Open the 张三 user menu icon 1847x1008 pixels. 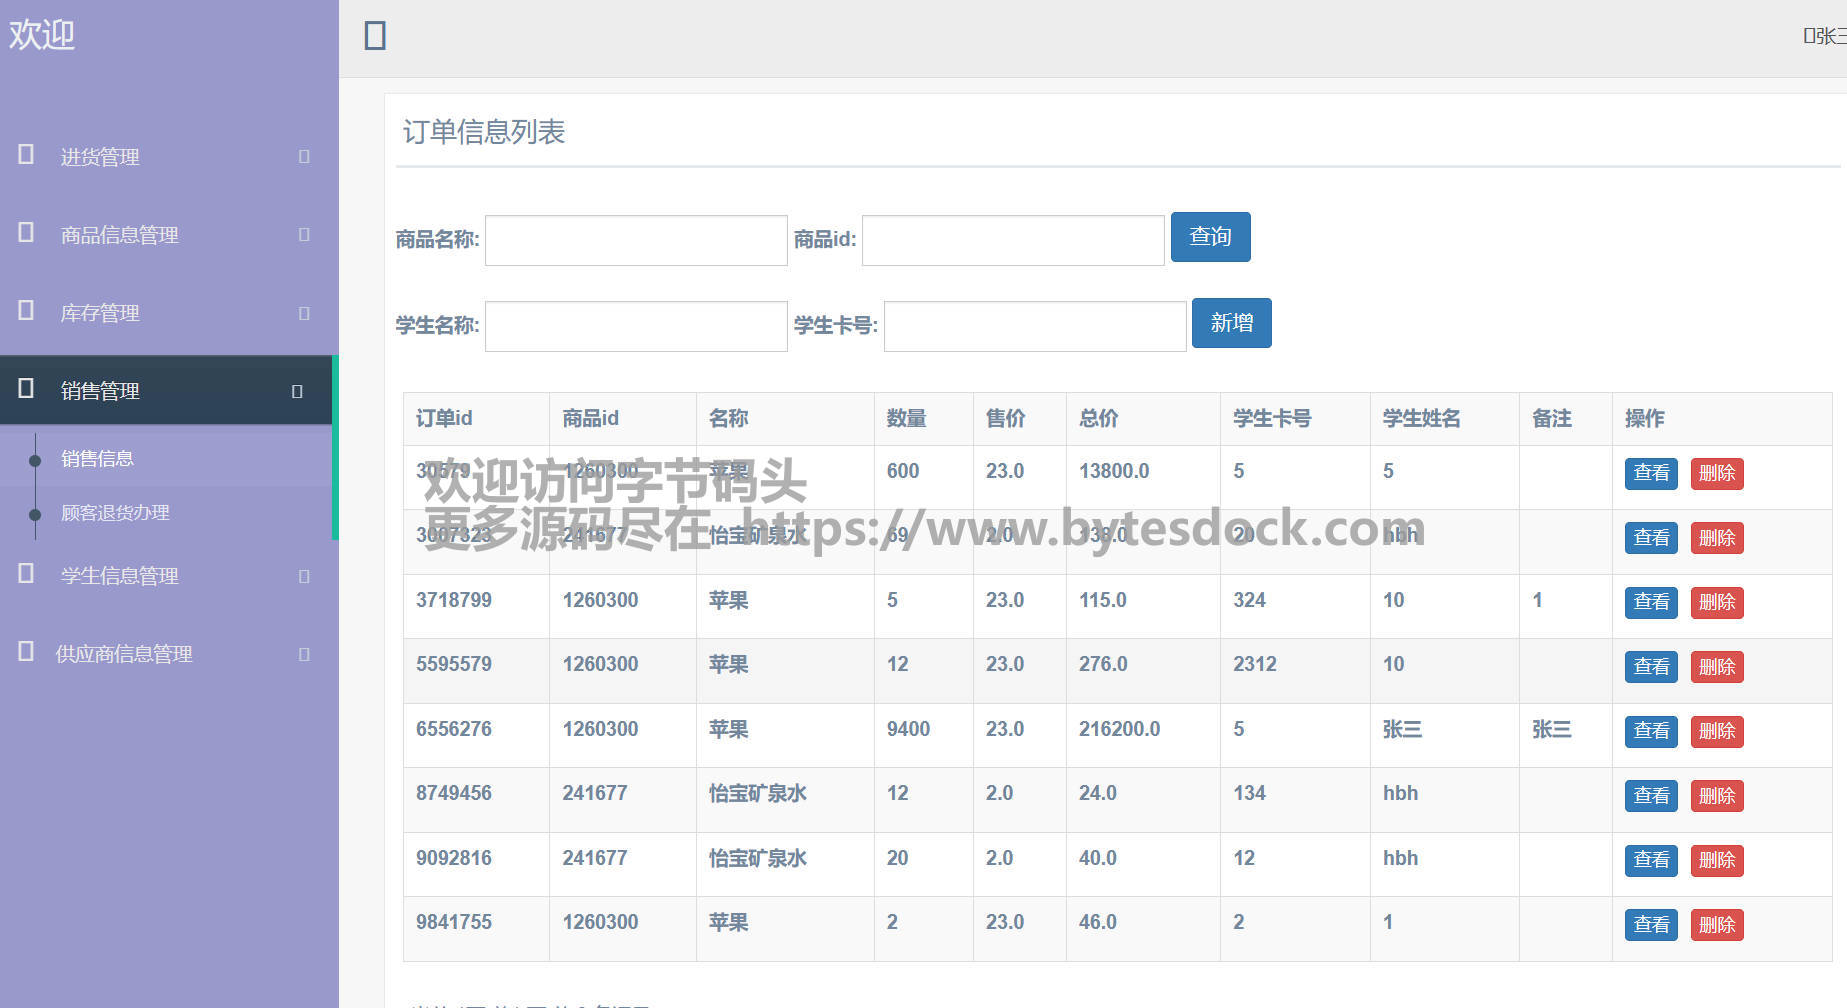coord(1808,36)
